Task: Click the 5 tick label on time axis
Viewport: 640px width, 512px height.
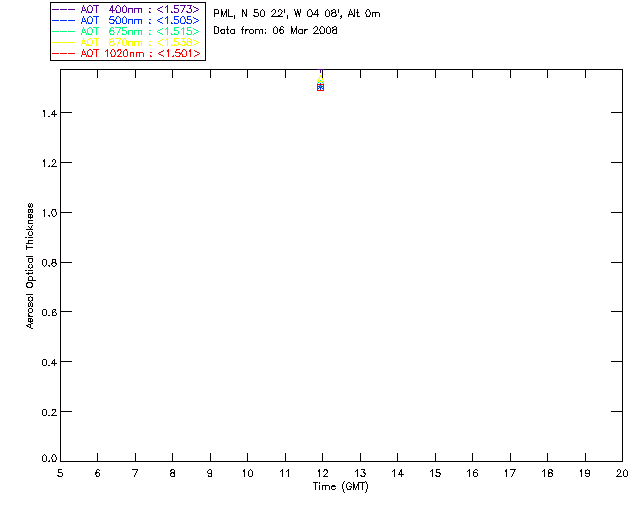Action: (60, 473)
